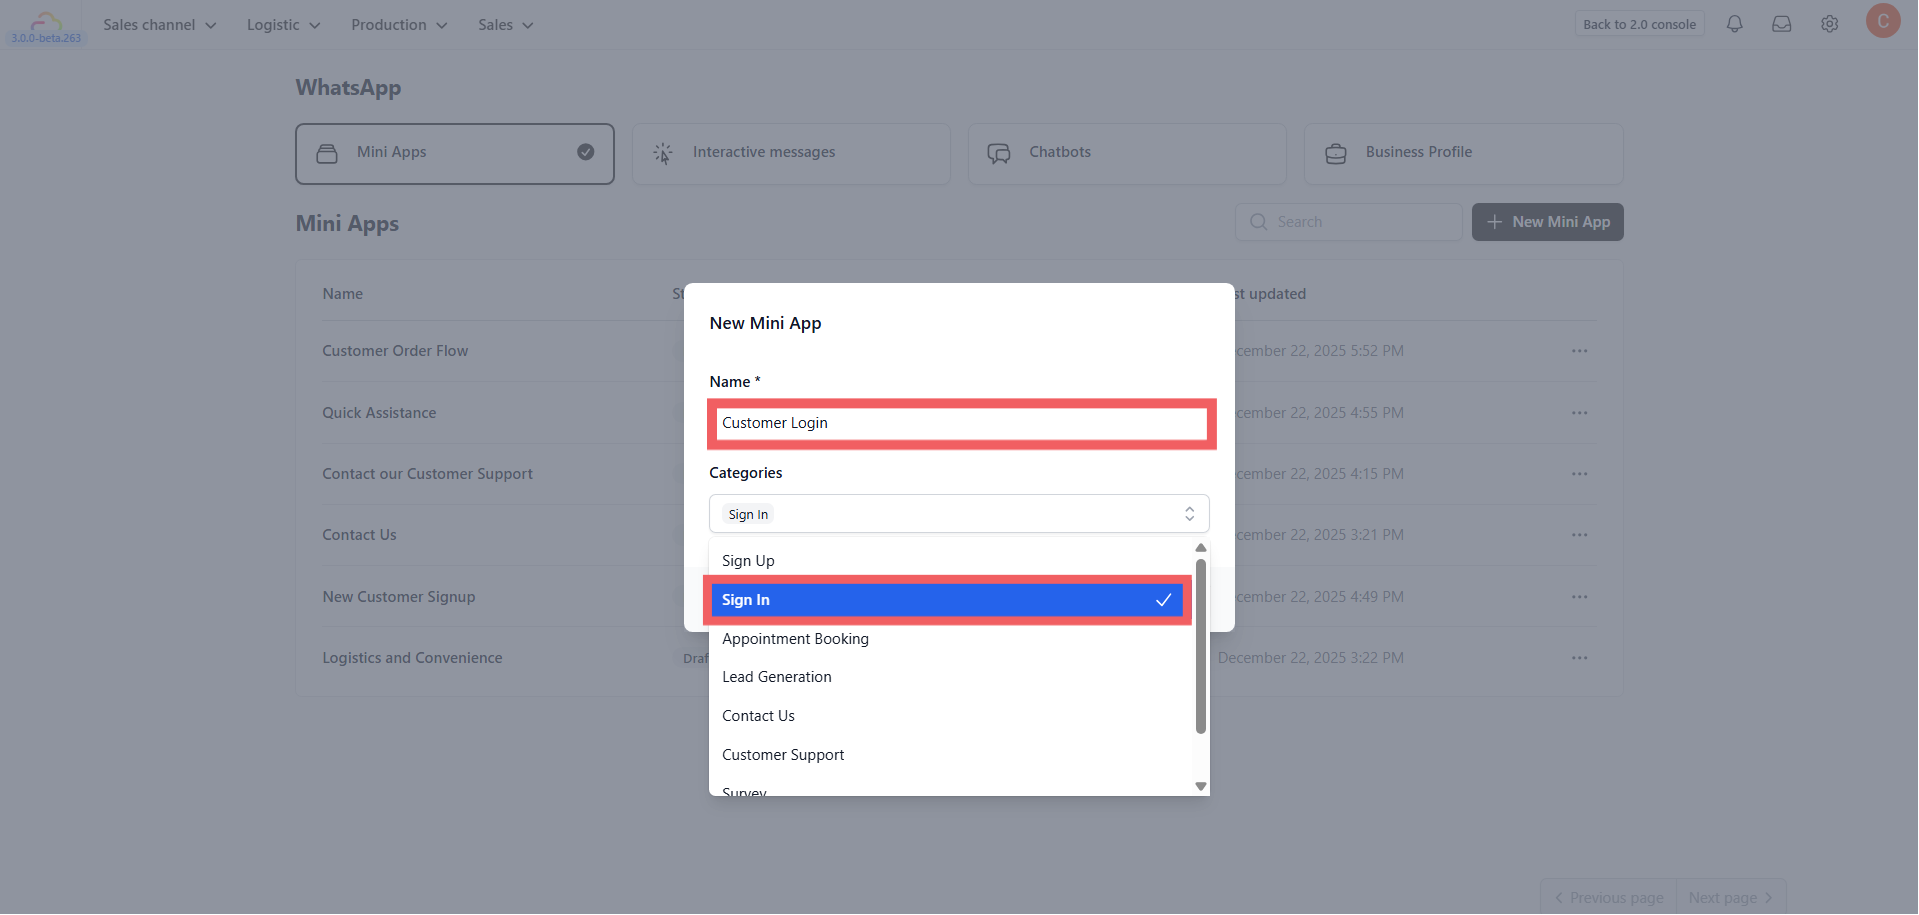The image size is (1919, 915).
Task: Open Contact our Customer Support mini app
Action: pos(427,474)
